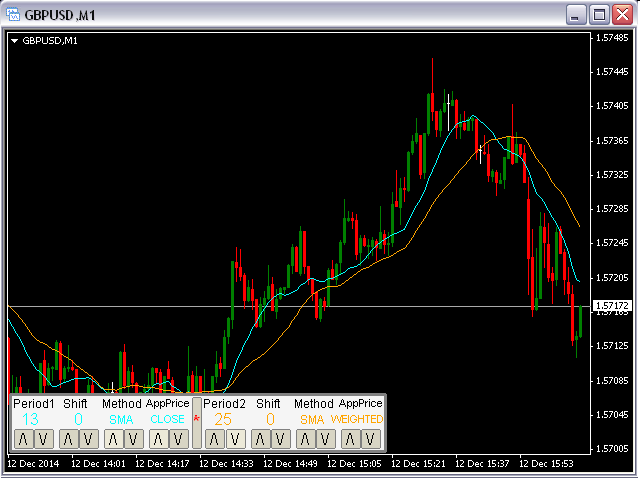Screen dimensions: 640x480
Task: Click the 1.57172 current price label
Action: click(x=611, y=305)
